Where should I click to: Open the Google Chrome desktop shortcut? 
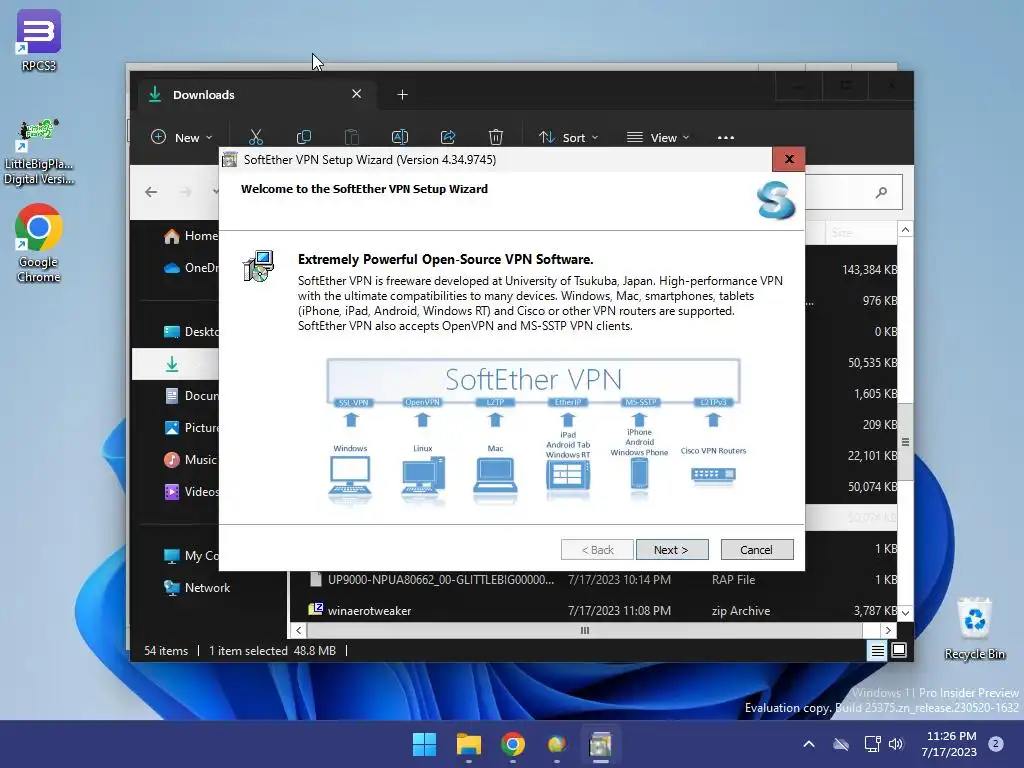click(39, 243)
